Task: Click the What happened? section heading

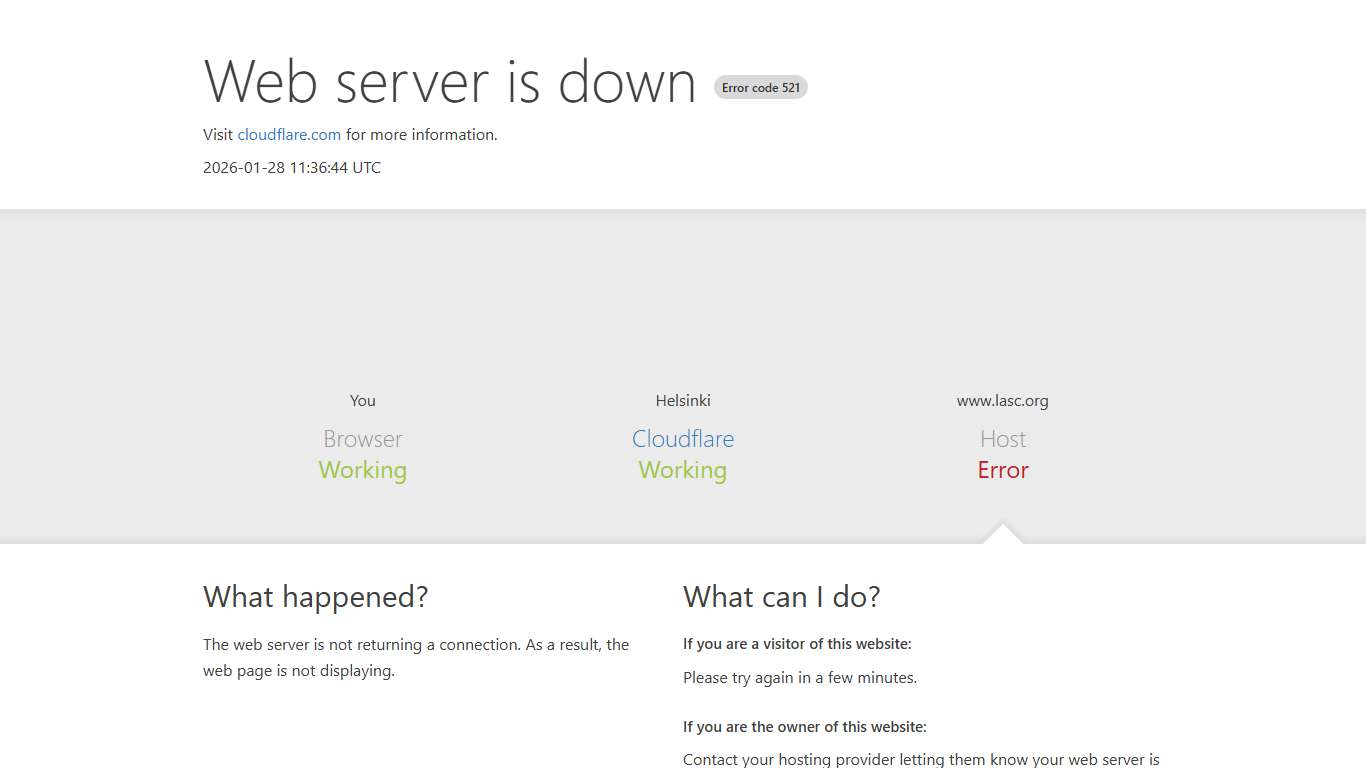Action: pyautogui.click(x=316, y=596)
